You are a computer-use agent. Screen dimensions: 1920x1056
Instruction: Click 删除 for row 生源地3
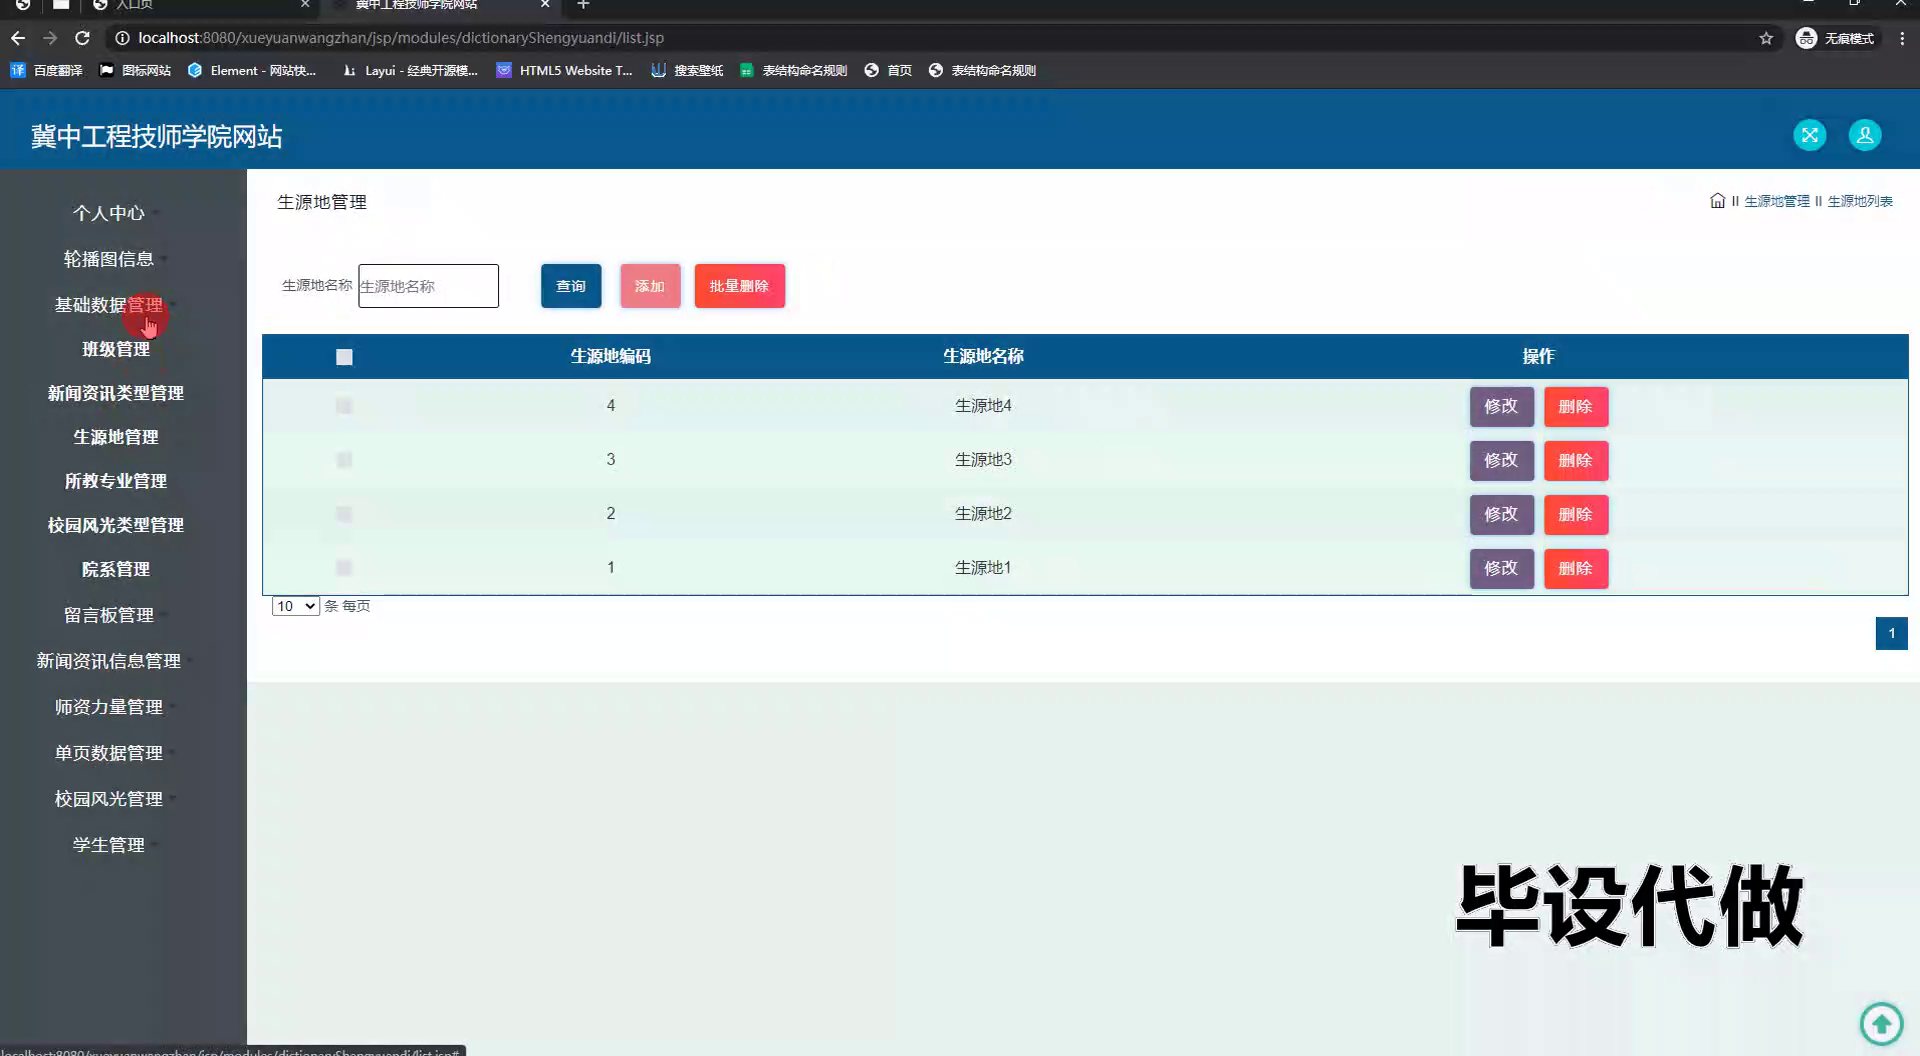(x=1576, y=461)
